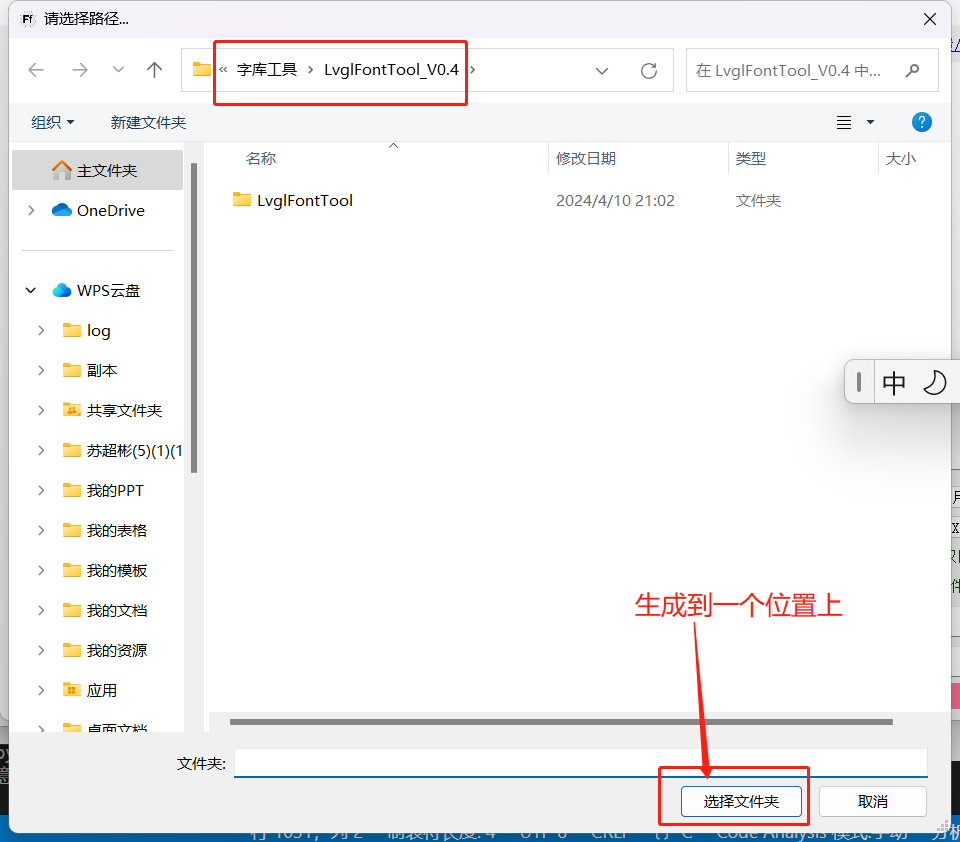
Task: Expand the 我的PPT folder node
Action: coord(41,491)
